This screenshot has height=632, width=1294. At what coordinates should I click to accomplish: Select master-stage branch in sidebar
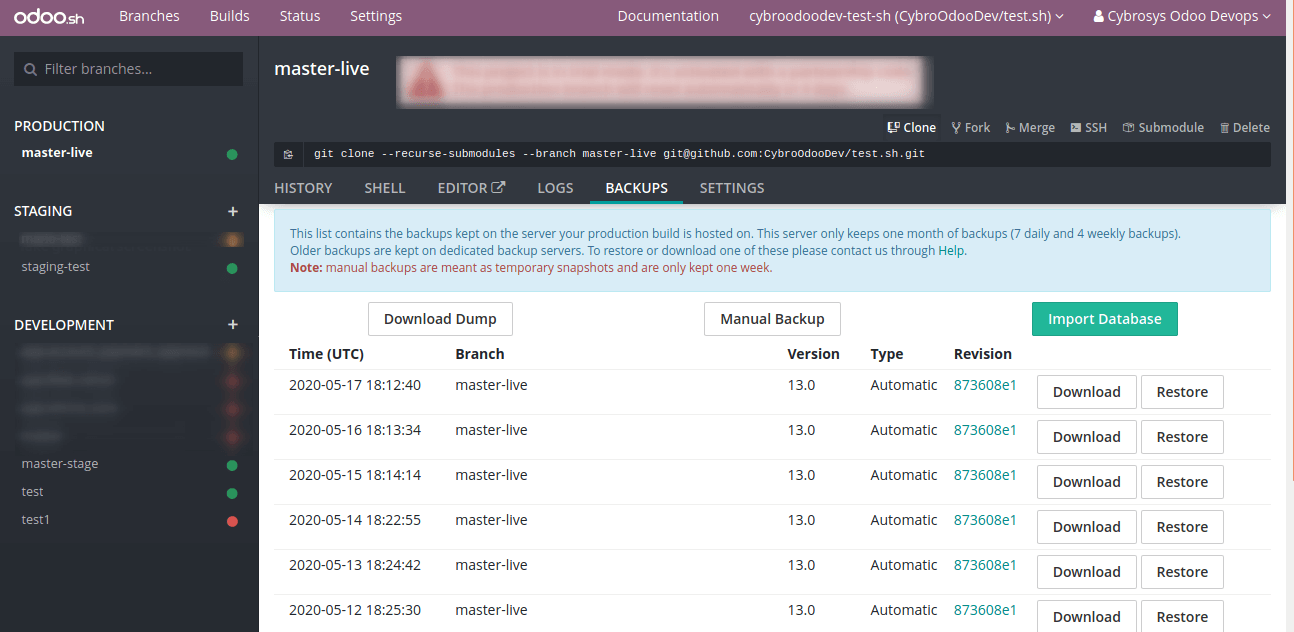pyautogui.click(x=60, y=464)
